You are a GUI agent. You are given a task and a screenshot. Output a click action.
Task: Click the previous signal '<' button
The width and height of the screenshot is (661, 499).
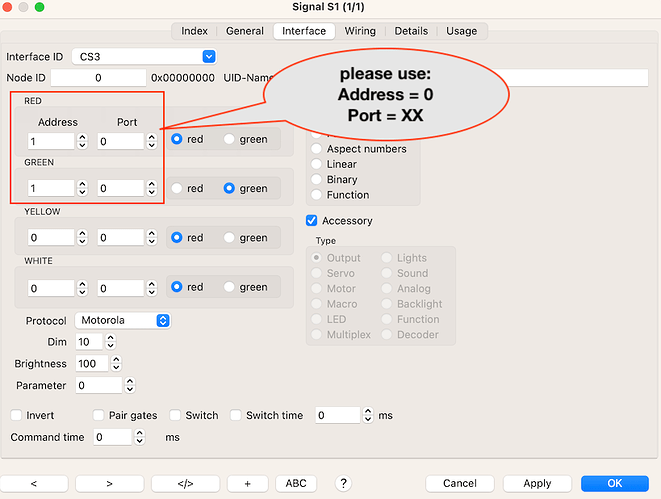tap(34, 483)
